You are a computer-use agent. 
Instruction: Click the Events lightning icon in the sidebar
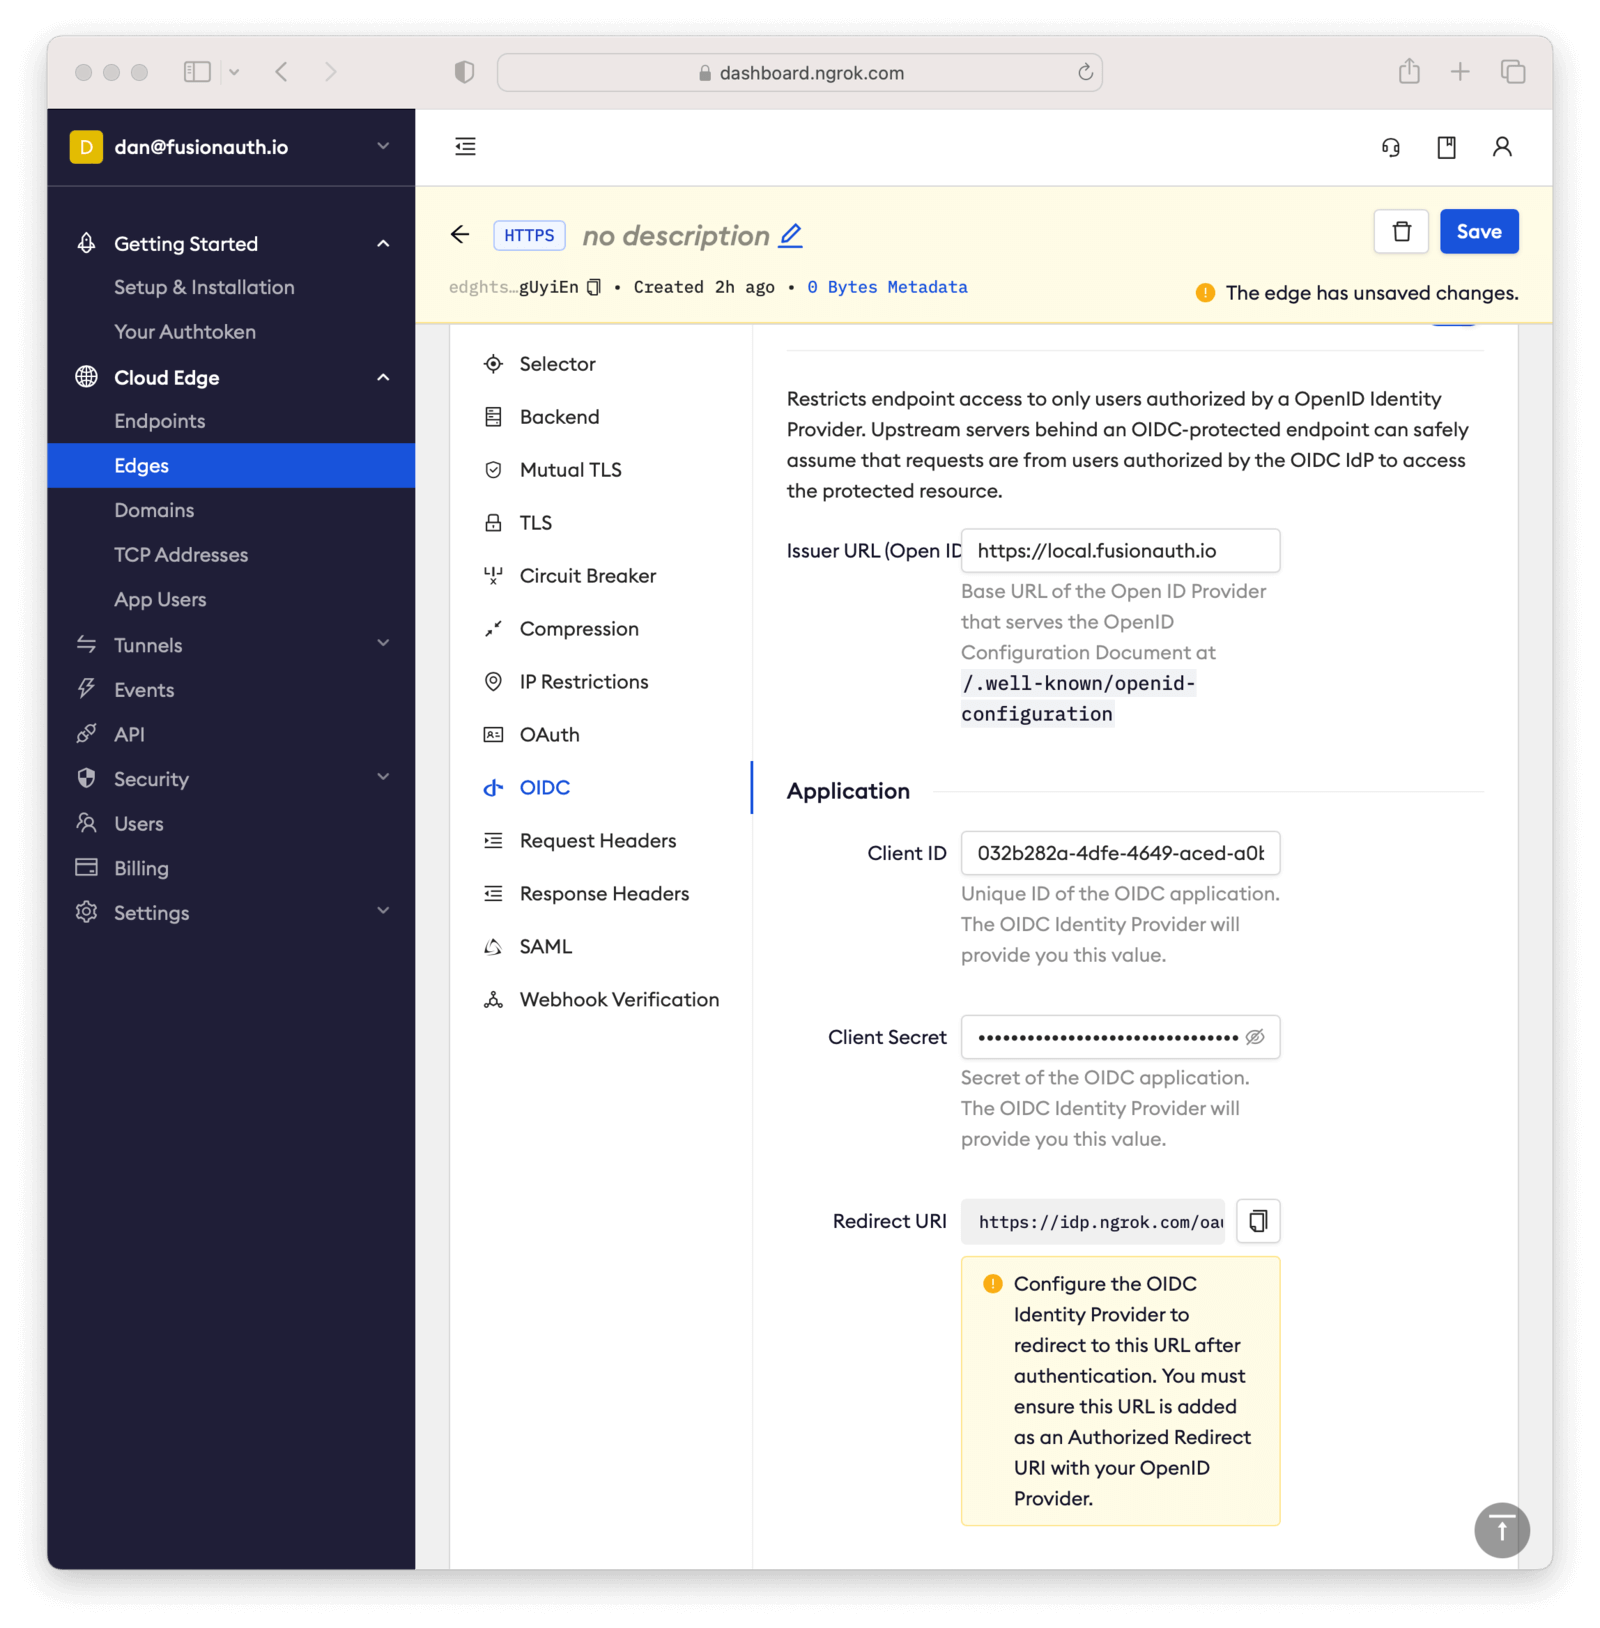tap(87, 689)
